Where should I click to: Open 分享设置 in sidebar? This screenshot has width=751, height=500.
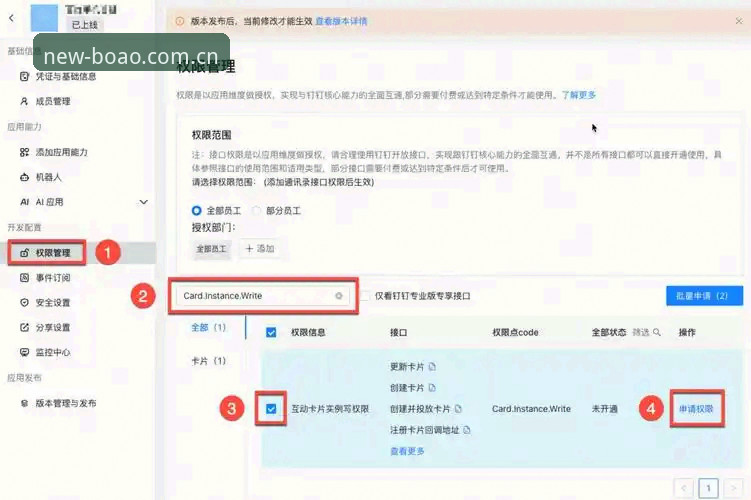pos(53,328)
